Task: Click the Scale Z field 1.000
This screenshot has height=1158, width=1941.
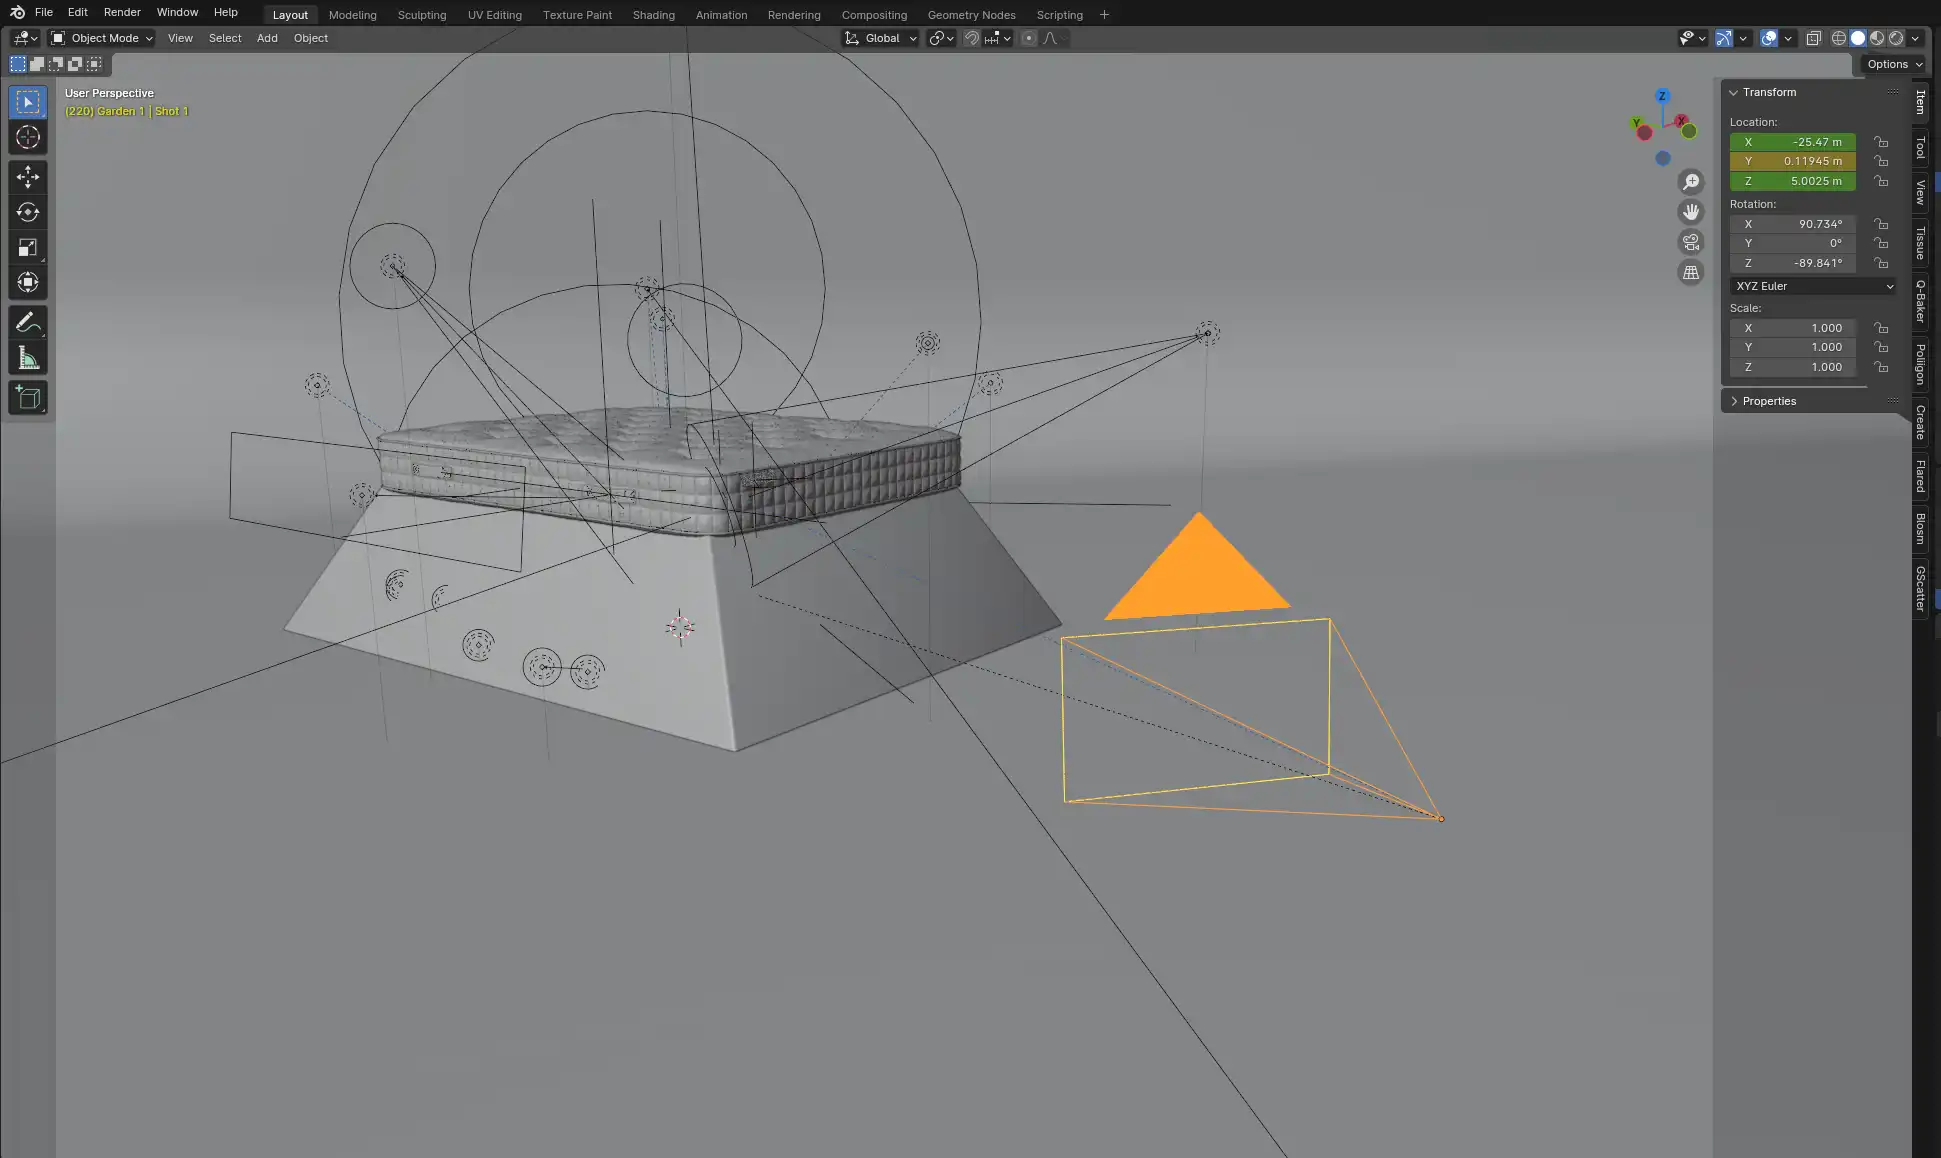Action: point(1793,367)
